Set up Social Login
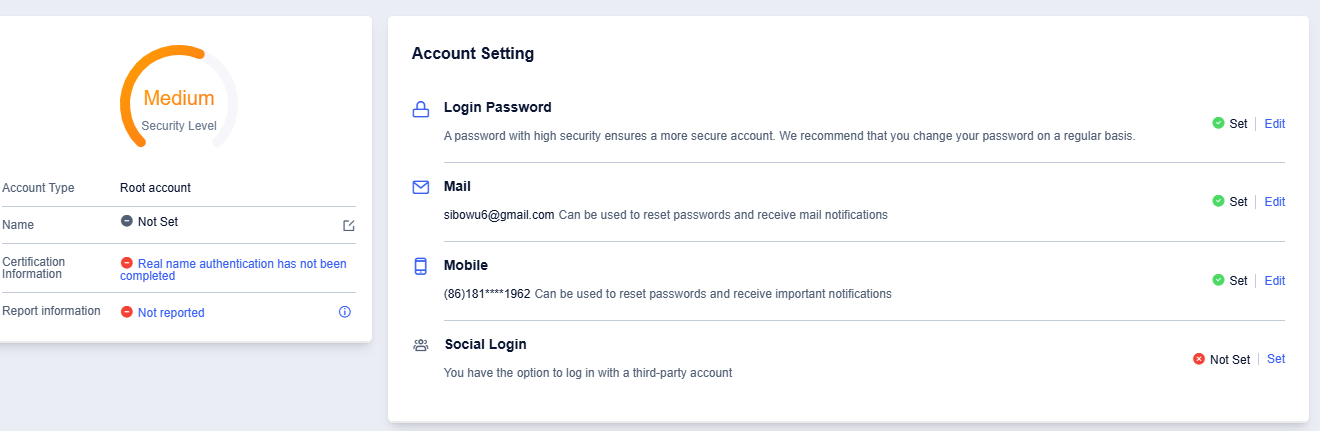 [x=1276, y=359]
